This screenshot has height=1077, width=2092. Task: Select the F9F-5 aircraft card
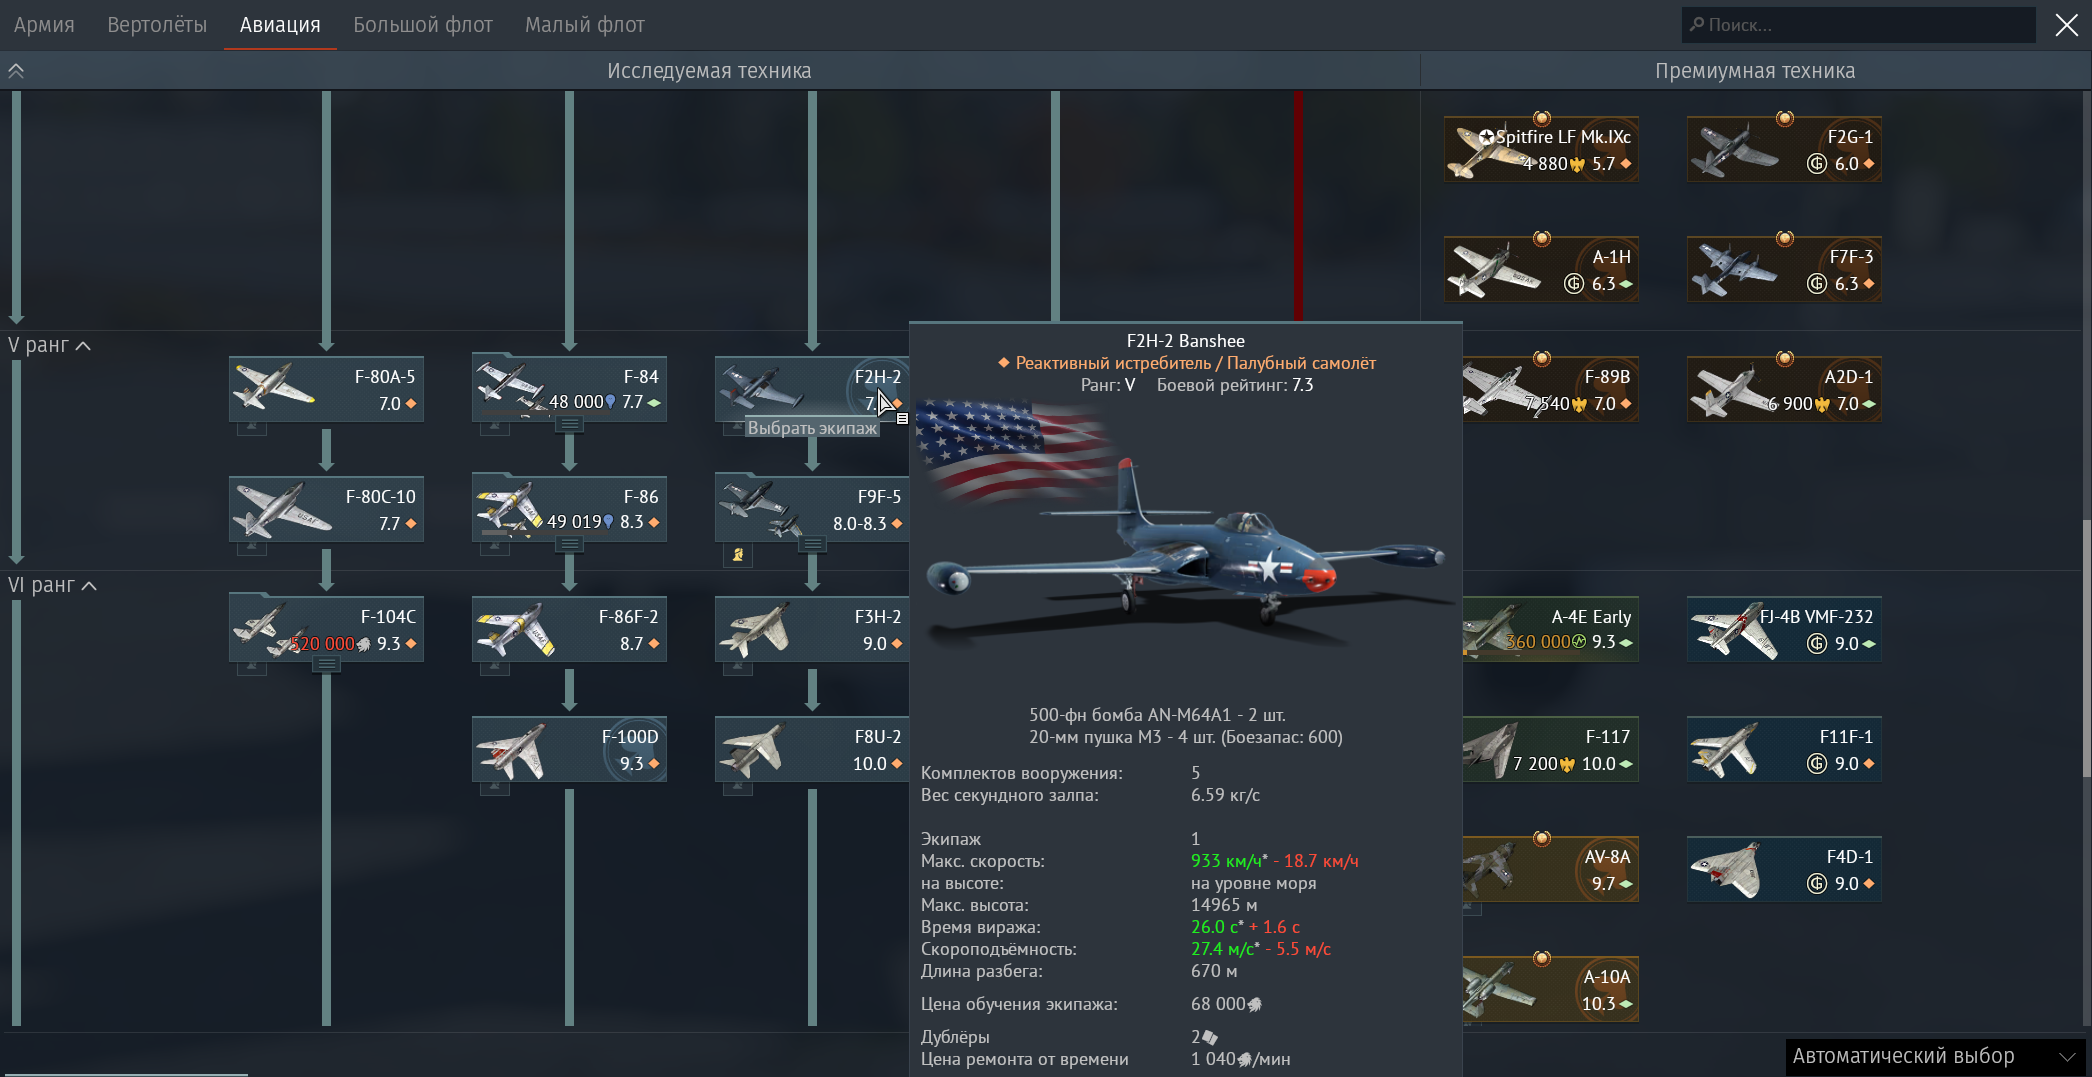pos(811,509)
